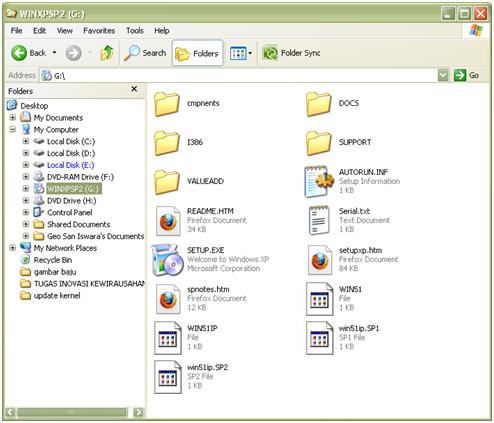Expand Local Disk (D:) node

[x=26, y=153]
